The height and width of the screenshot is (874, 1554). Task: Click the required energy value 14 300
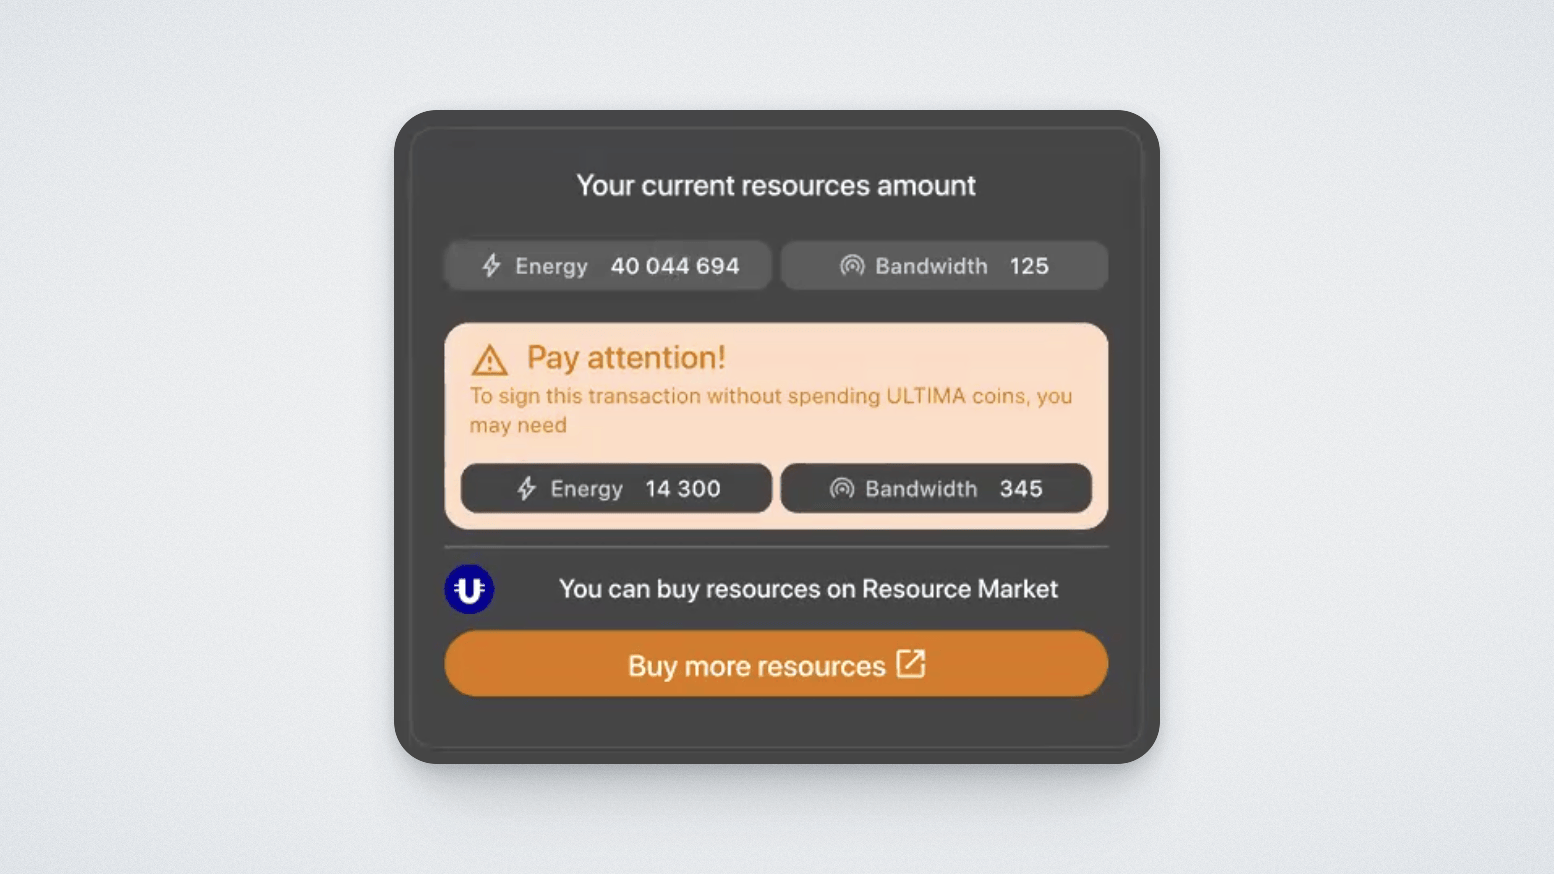(x=683, y=489)
